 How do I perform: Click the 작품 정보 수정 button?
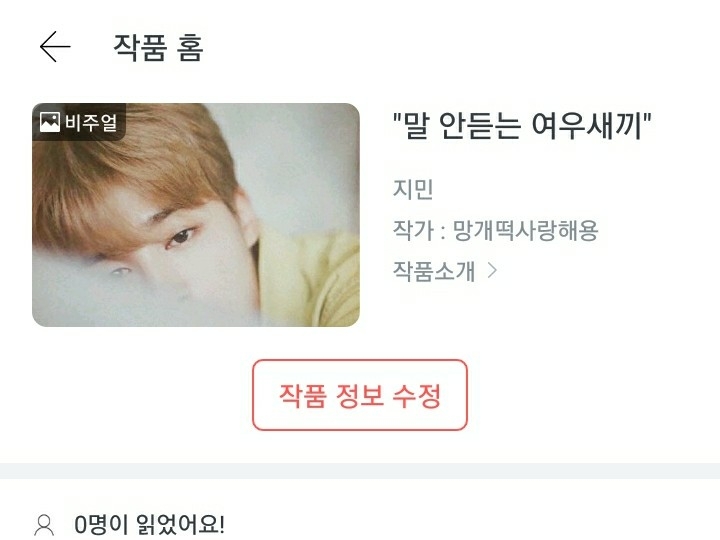click(360, 395)
